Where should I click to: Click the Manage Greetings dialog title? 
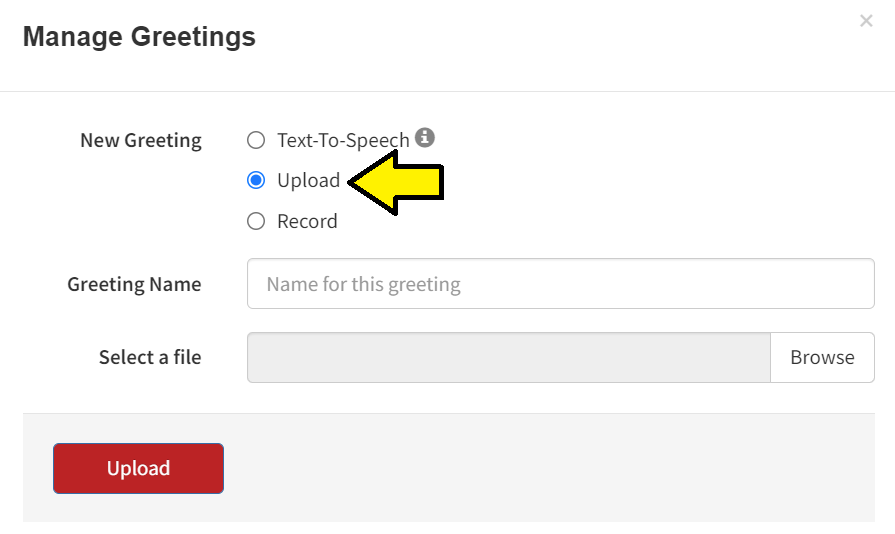tap(139, 37)
